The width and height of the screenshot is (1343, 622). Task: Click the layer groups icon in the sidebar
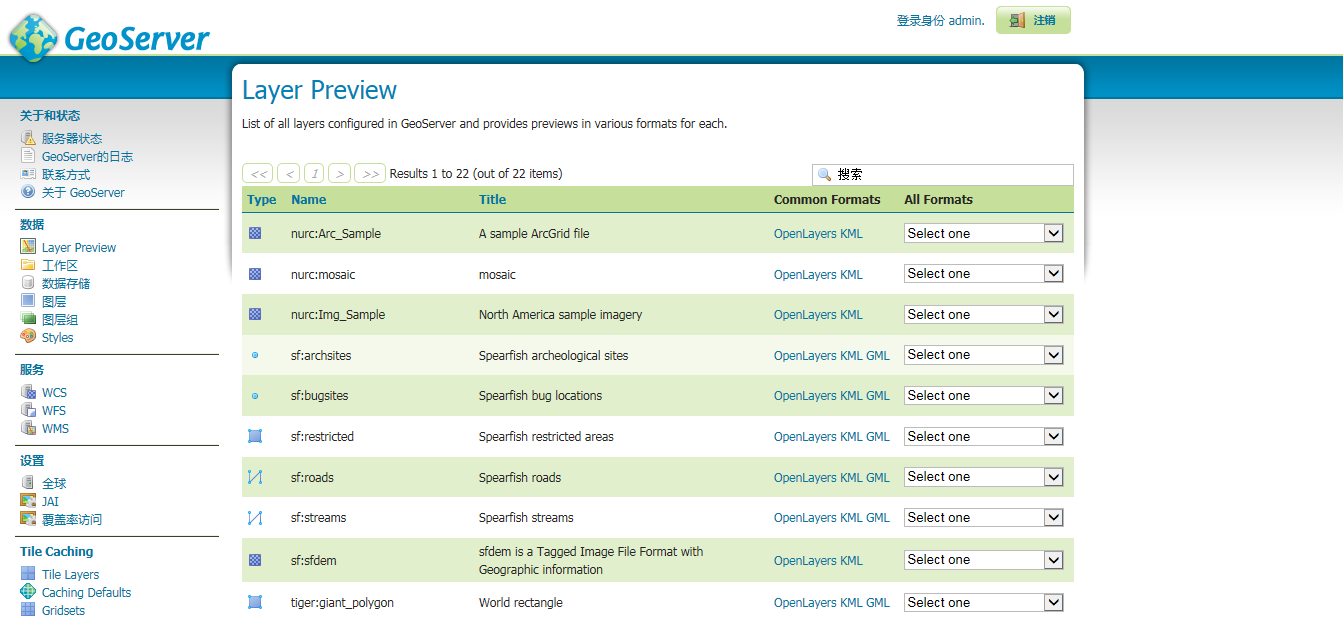[28, 319]
